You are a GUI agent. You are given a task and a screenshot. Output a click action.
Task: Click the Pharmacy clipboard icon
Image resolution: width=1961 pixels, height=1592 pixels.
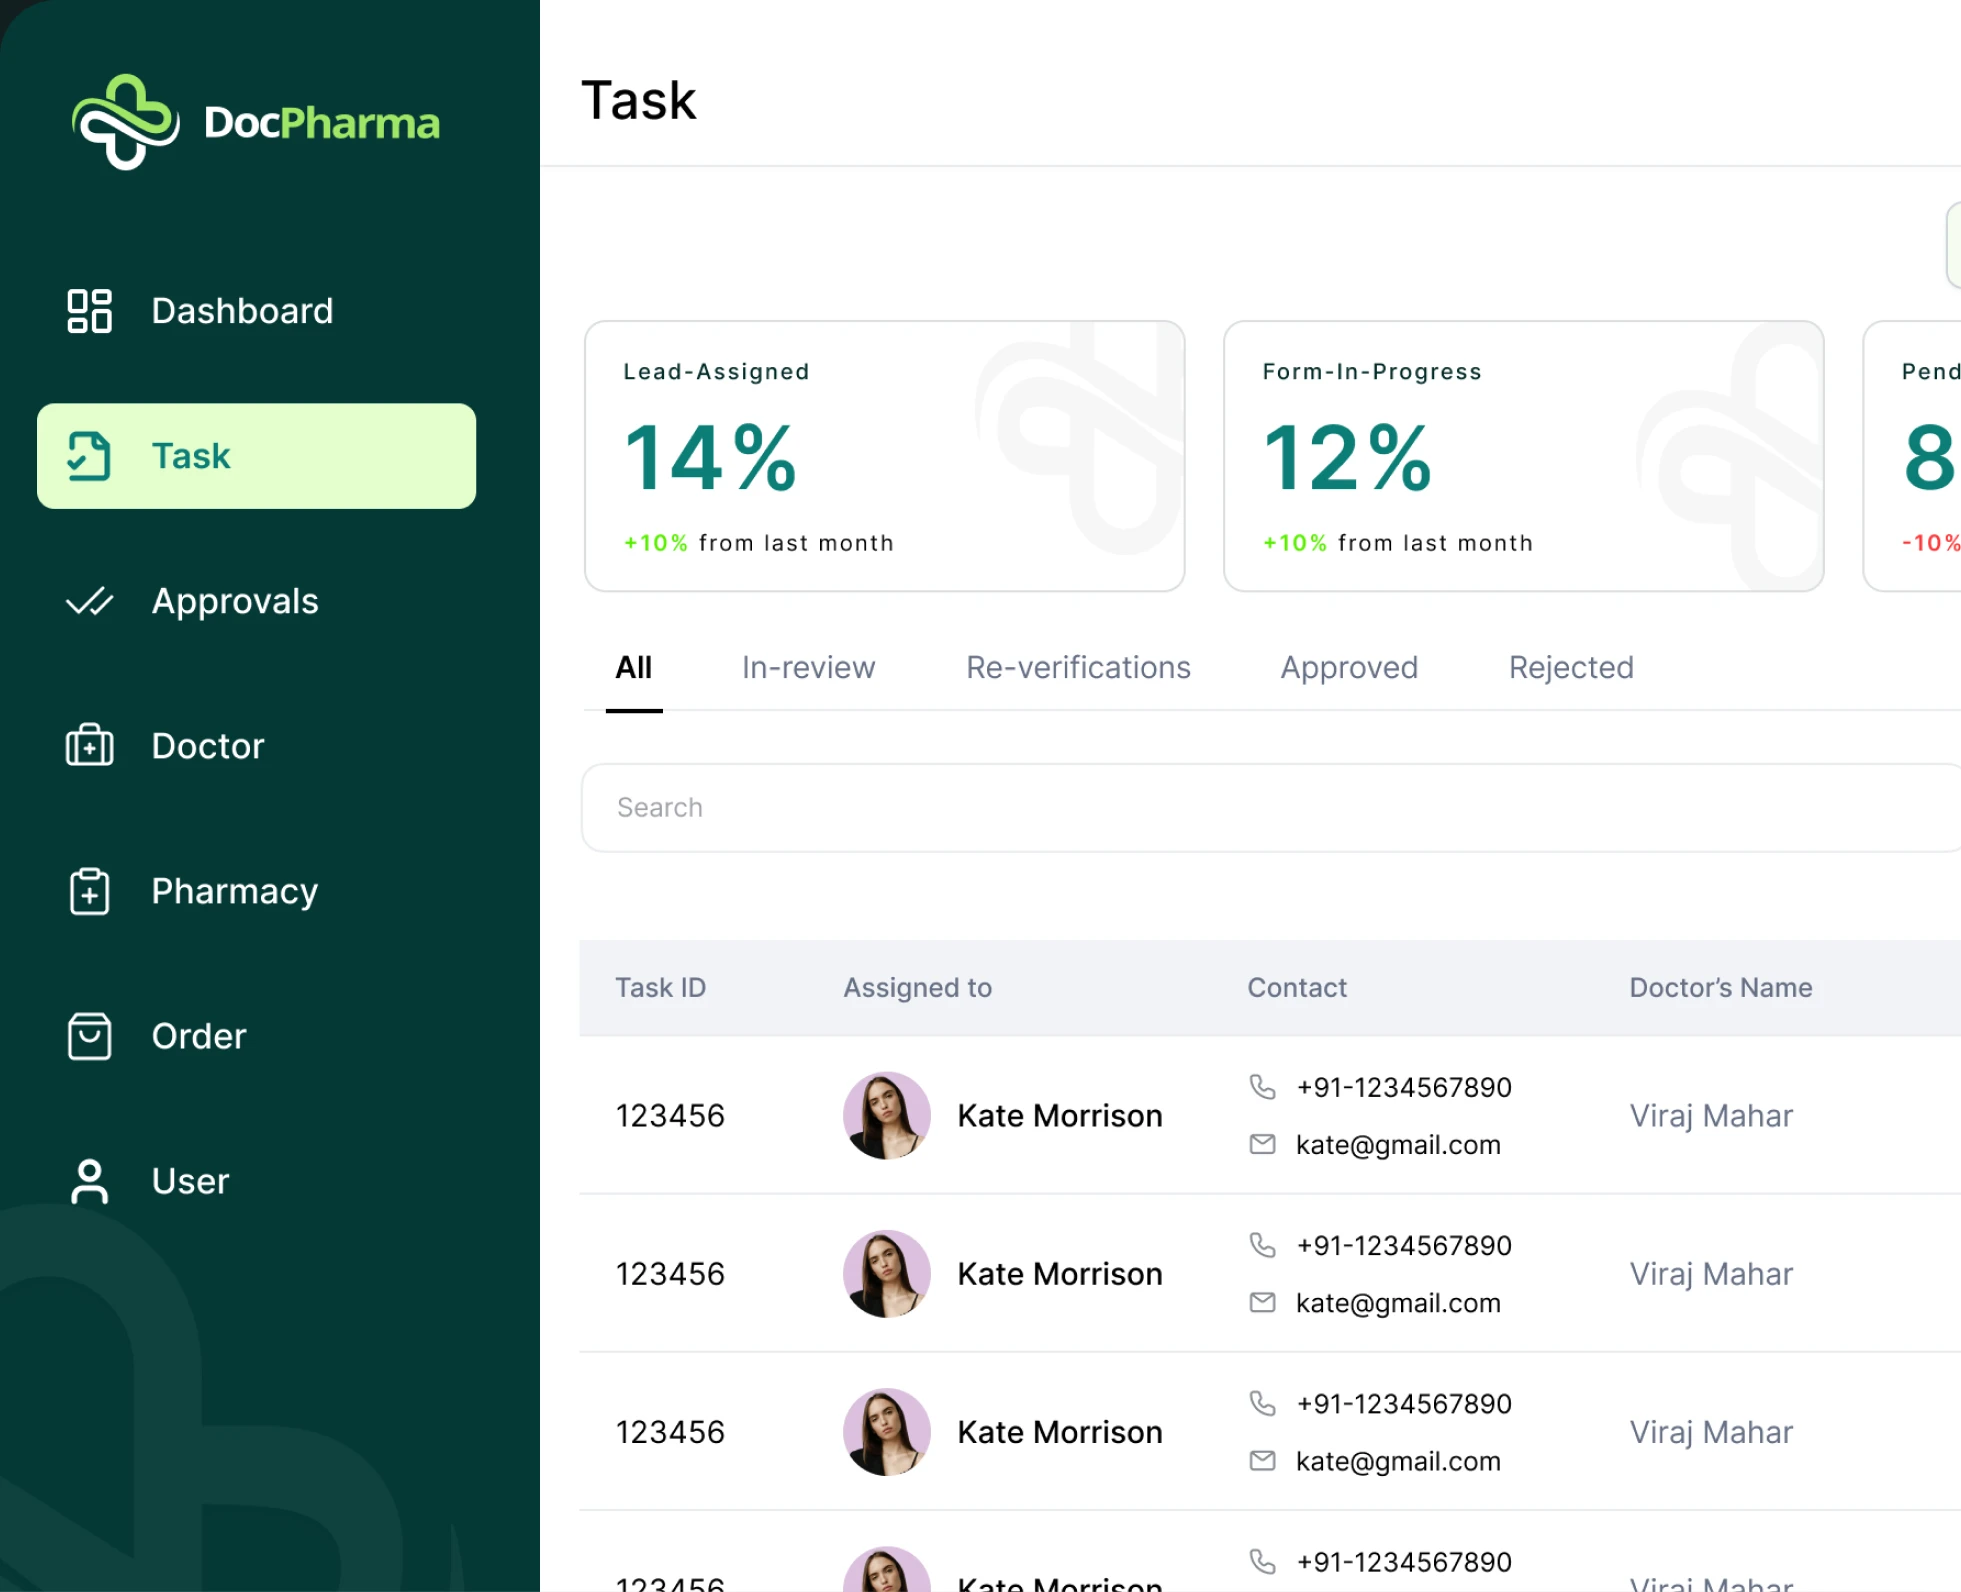click(x=89, y=891)
